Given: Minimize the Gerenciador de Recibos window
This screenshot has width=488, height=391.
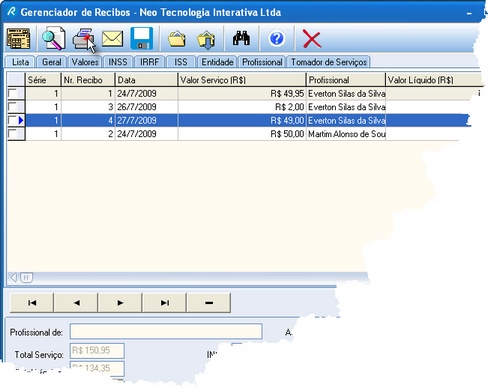Looking at the screenshot, I should point(469,13).
